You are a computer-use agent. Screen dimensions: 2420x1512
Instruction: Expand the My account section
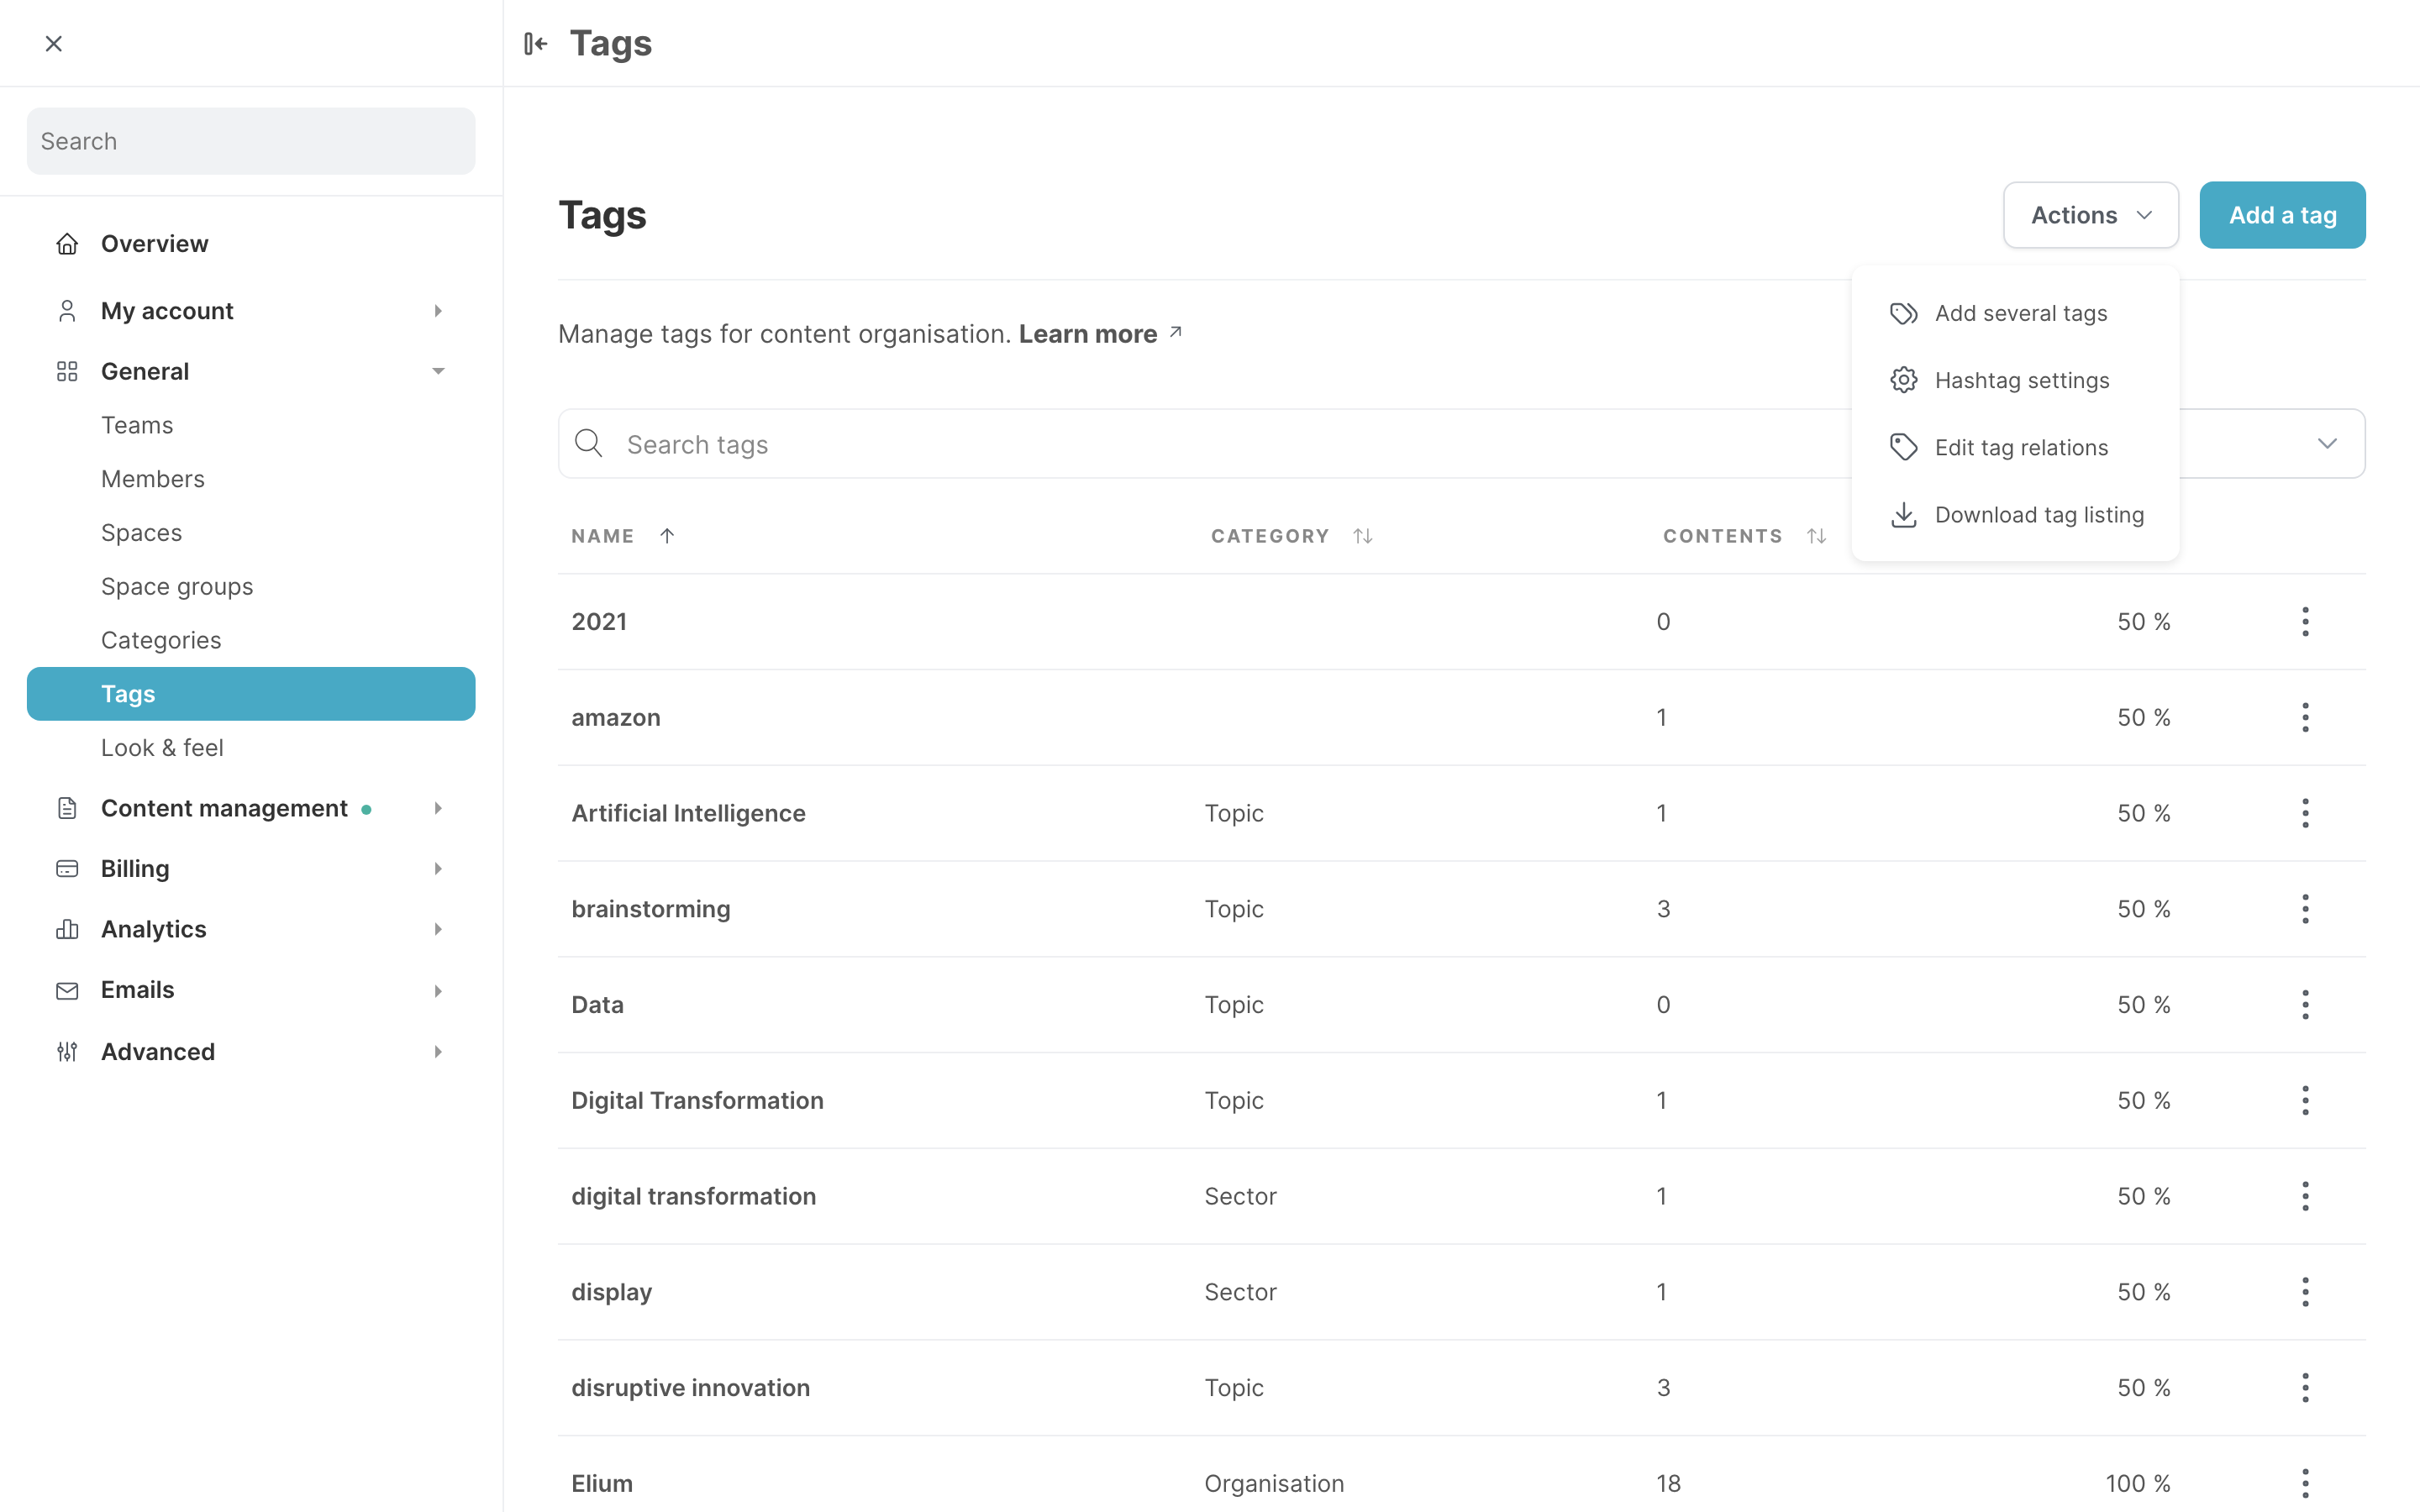point(438,311)
